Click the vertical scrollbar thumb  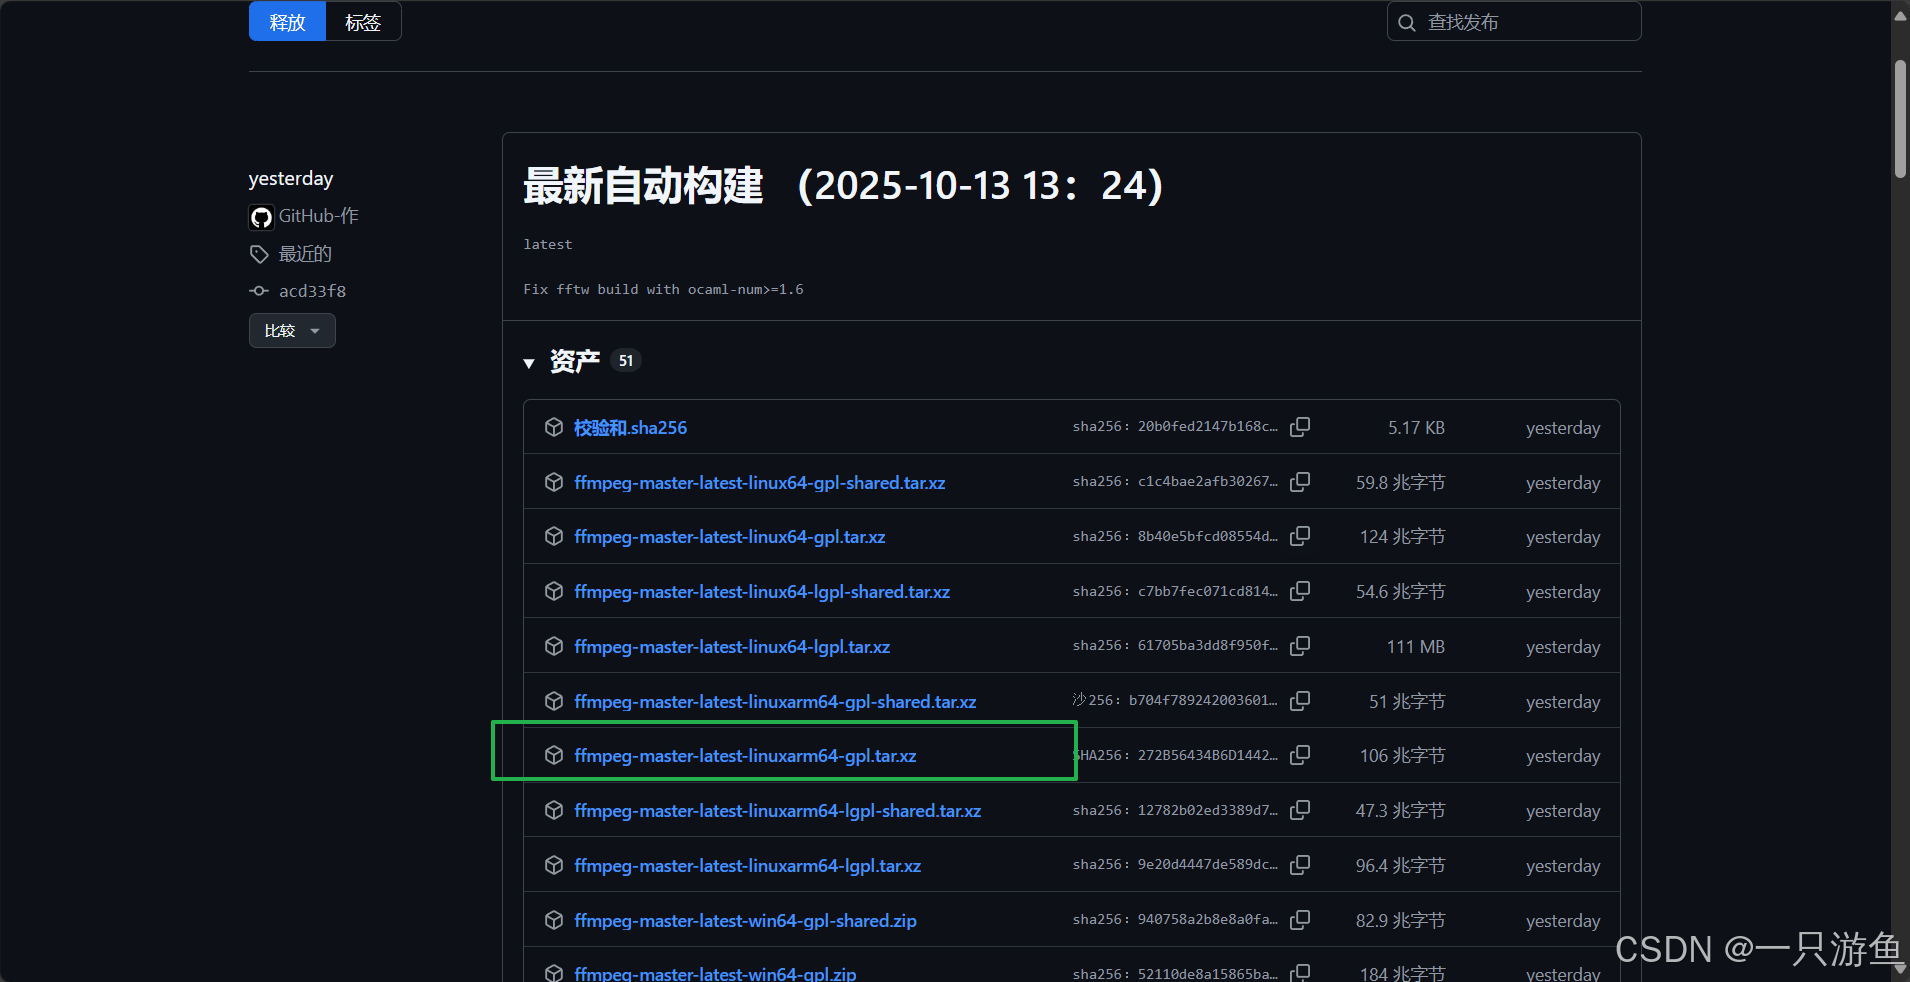click(x=1900, y=119)
